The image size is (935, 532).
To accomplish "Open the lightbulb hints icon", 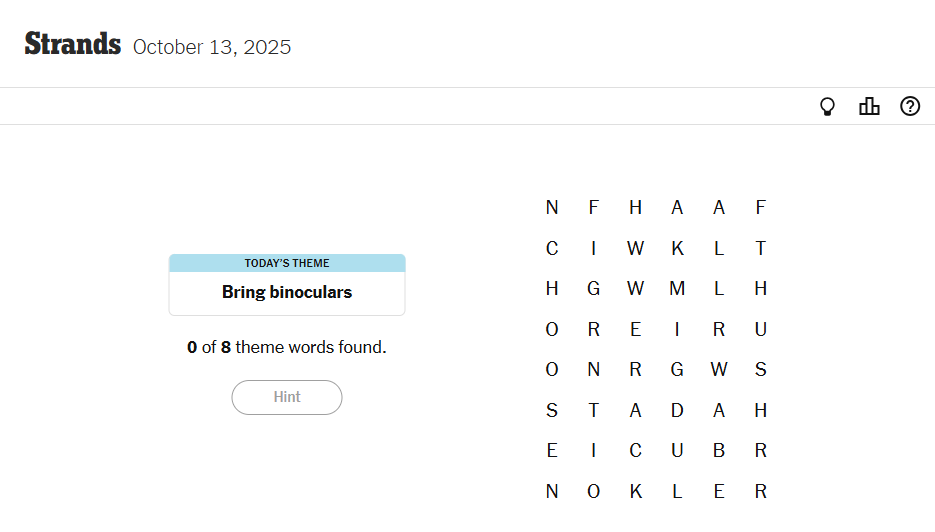I will [x=827, y=106].
